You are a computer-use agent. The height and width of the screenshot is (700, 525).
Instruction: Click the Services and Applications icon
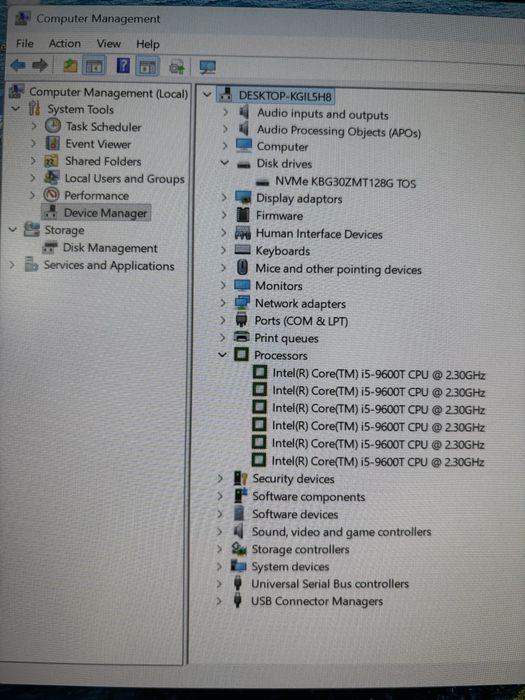[x=31, y=264]
